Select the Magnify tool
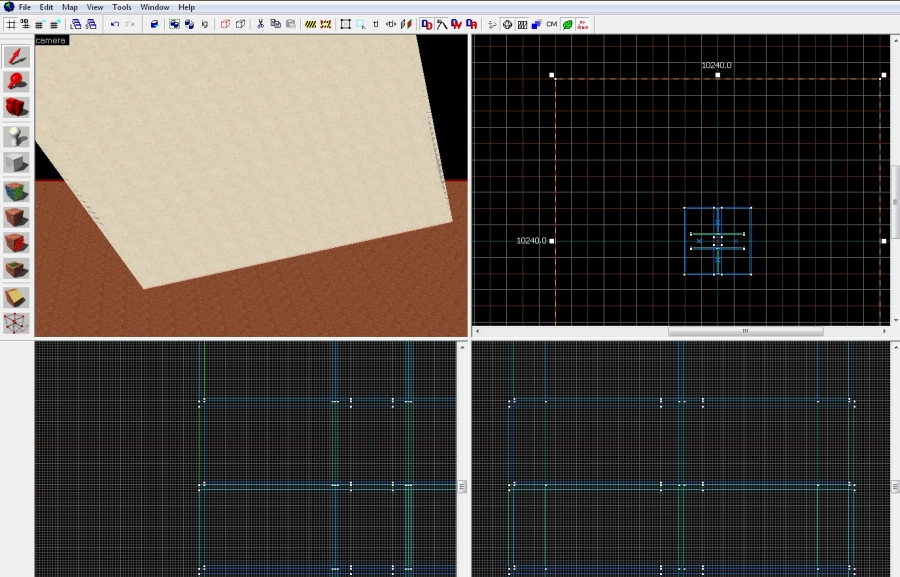Image resolution: width=900 pixels, height=577 pixels. coord(16,82)
